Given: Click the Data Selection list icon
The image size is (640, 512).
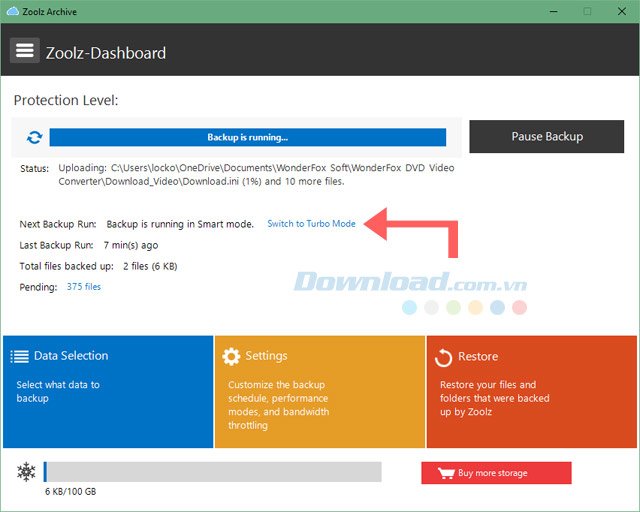Looking at the screenshot, I should [x=19, y=356].
